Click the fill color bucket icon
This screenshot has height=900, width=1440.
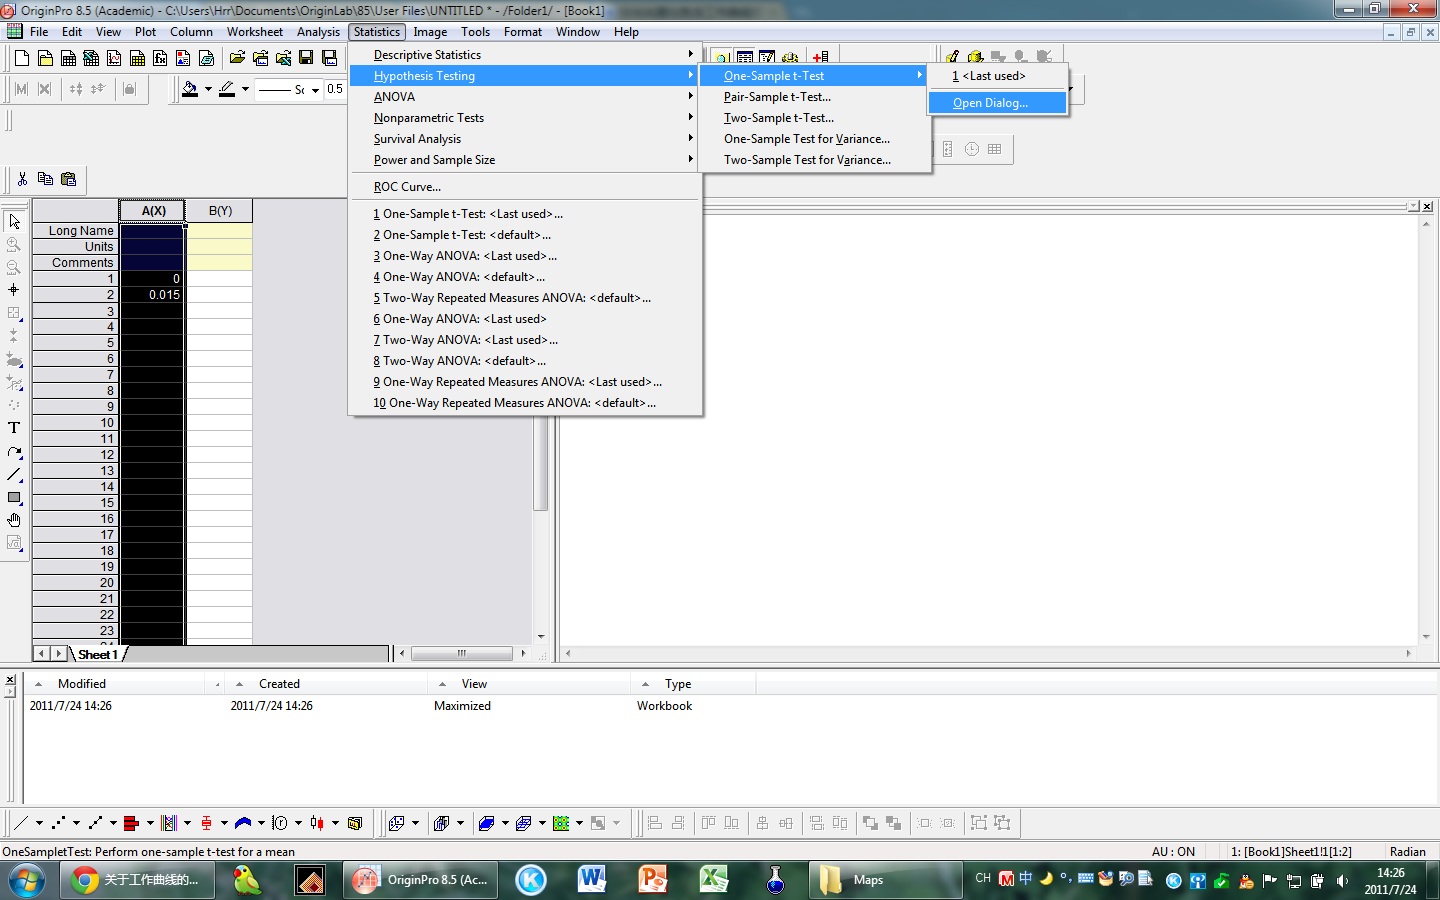pyautogui.click(x=190, y=89)
